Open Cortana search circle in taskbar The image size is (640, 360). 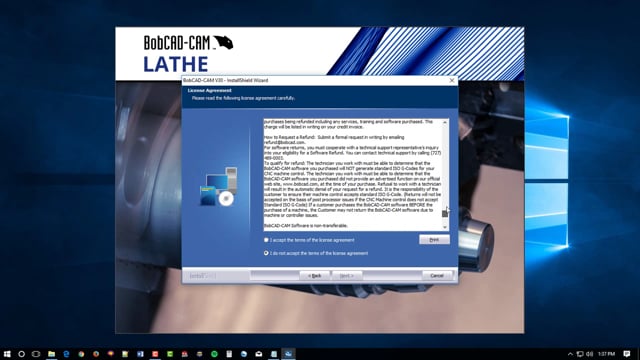(22, 354)
